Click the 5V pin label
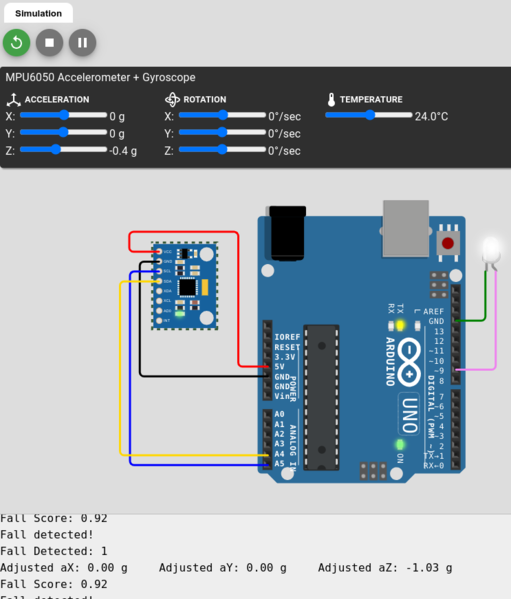Viewport: 511px width, 599px height. click(280, 367)
